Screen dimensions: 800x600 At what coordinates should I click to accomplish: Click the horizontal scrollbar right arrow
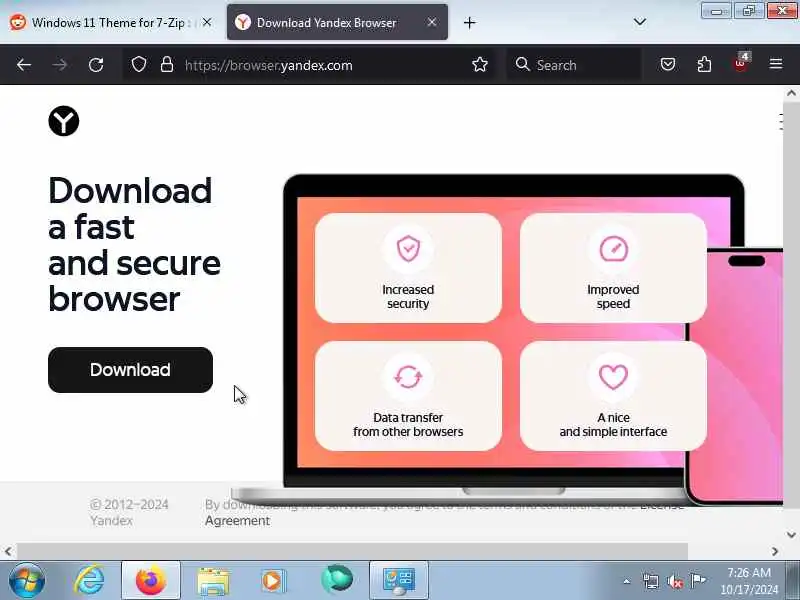tap(775, 551)
